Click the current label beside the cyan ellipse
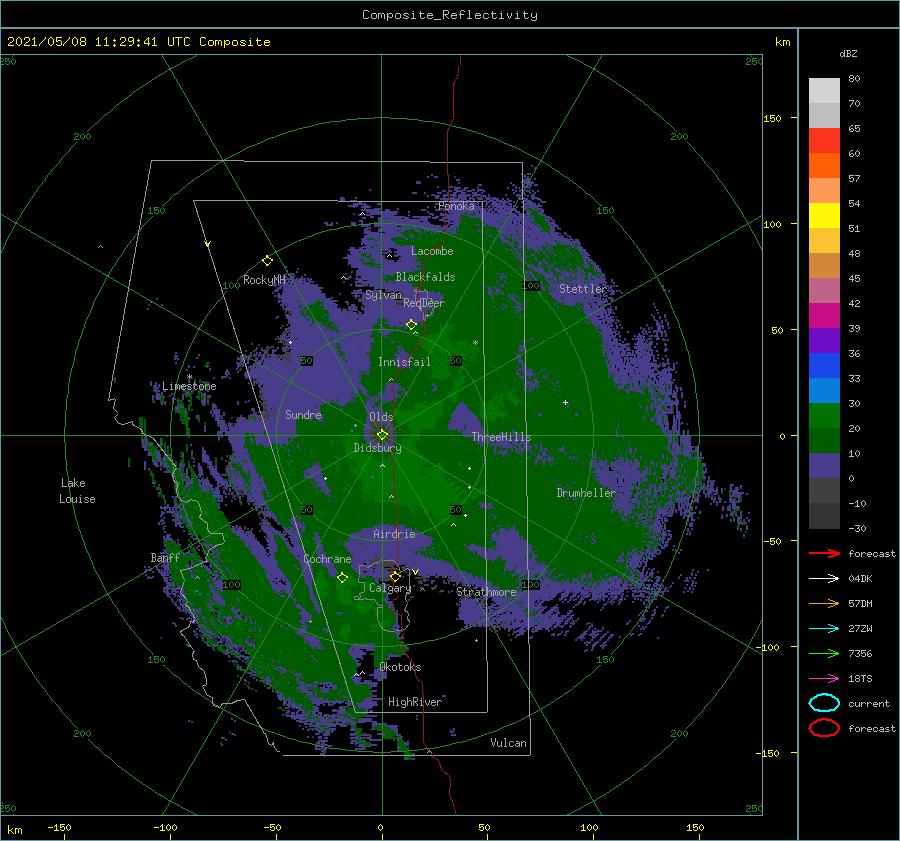The width and height of the screenshot is (900, 841). click(869, 703)
